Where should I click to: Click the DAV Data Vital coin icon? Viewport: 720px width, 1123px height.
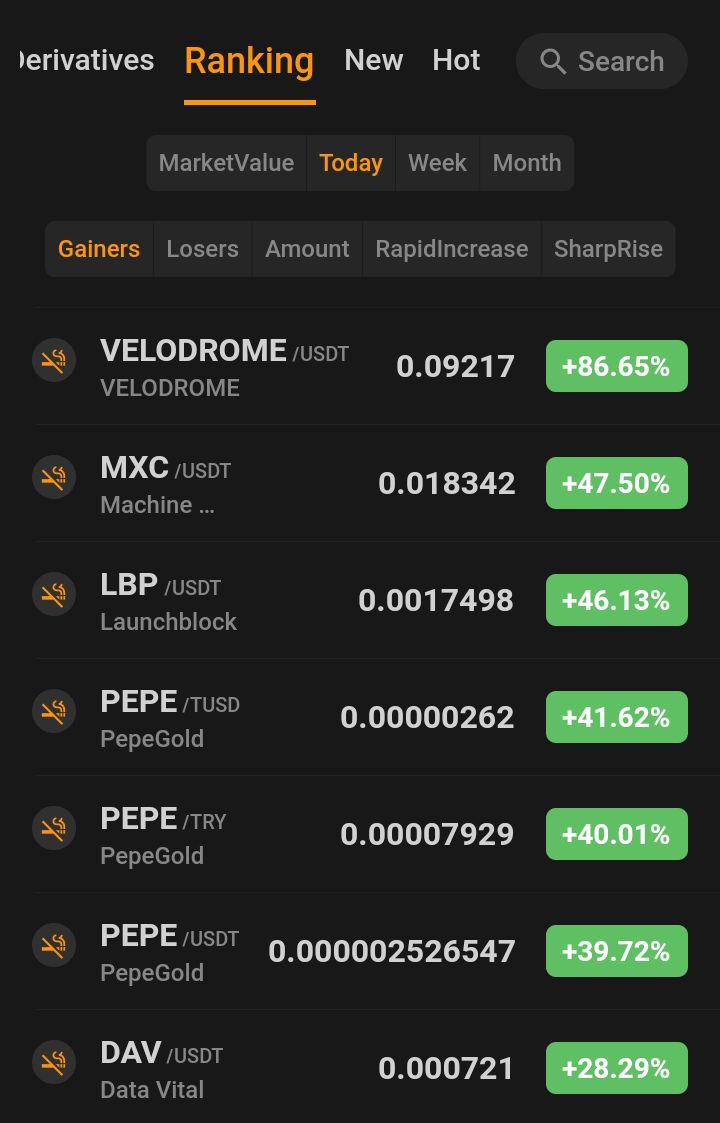(x=54, y=1062)
